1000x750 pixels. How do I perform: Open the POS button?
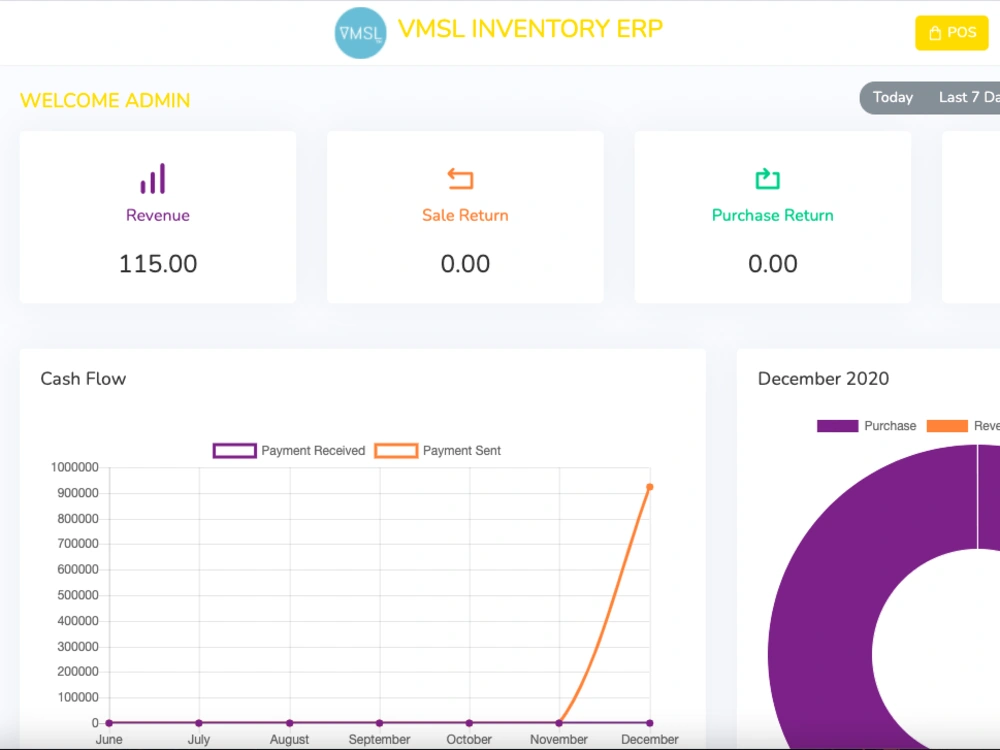[952, 33]
